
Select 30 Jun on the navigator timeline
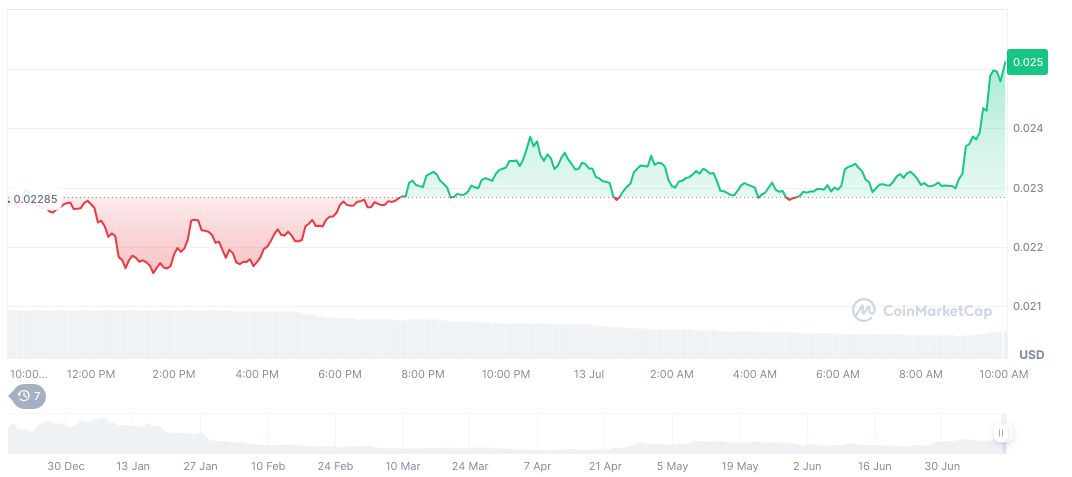pos(943,466)
